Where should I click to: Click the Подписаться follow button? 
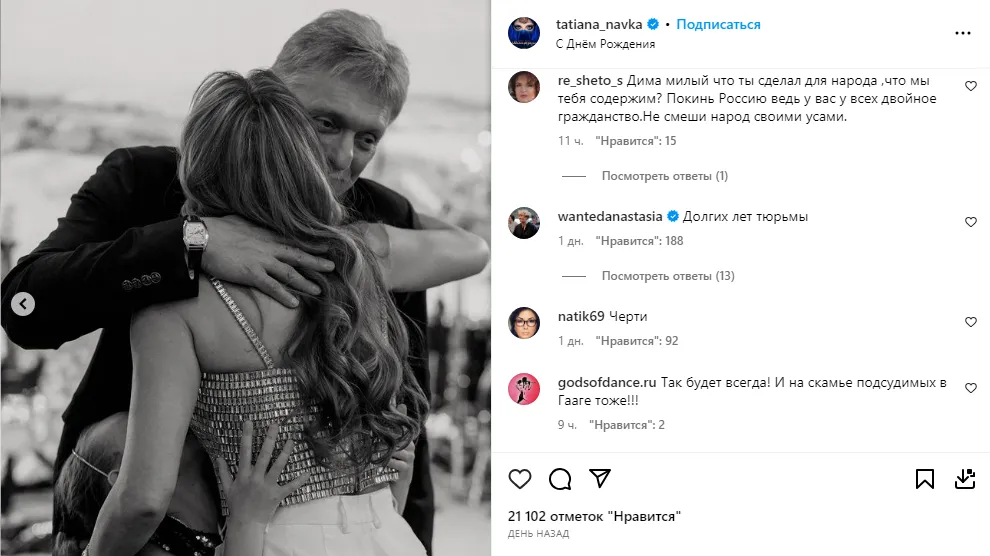[718, 24]
